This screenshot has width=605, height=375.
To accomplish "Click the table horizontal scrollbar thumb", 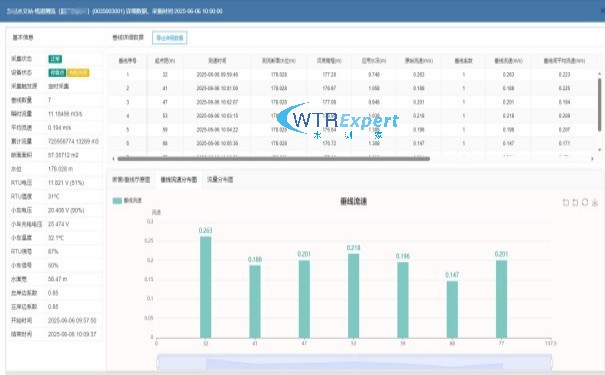I will tap(274, 159).
